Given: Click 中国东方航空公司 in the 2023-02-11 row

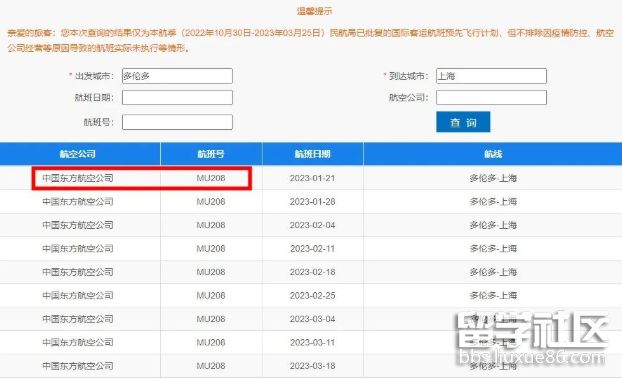Looking at the screenshot, I should pos(78,248).
